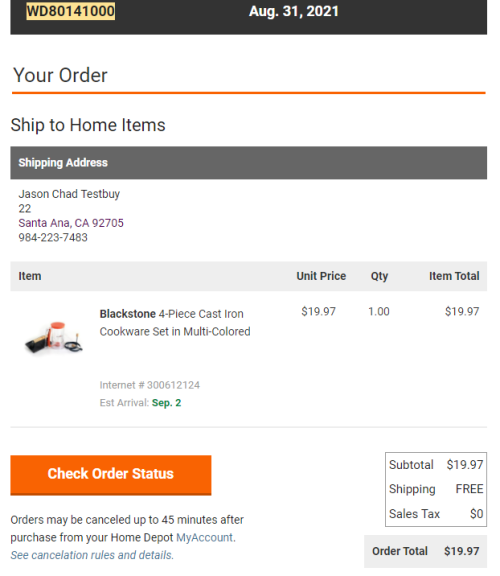This screenshot has height=576, width=500.
Task: Open the MyAccount link
Action: tap(205, 537)
